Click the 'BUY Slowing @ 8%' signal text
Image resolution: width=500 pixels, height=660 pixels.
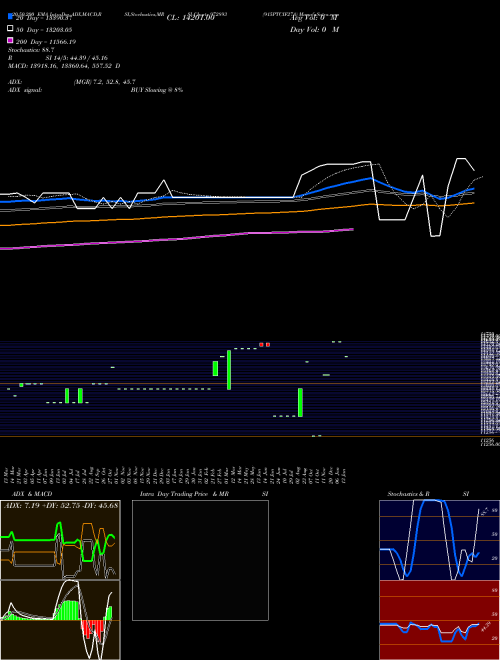157,90
